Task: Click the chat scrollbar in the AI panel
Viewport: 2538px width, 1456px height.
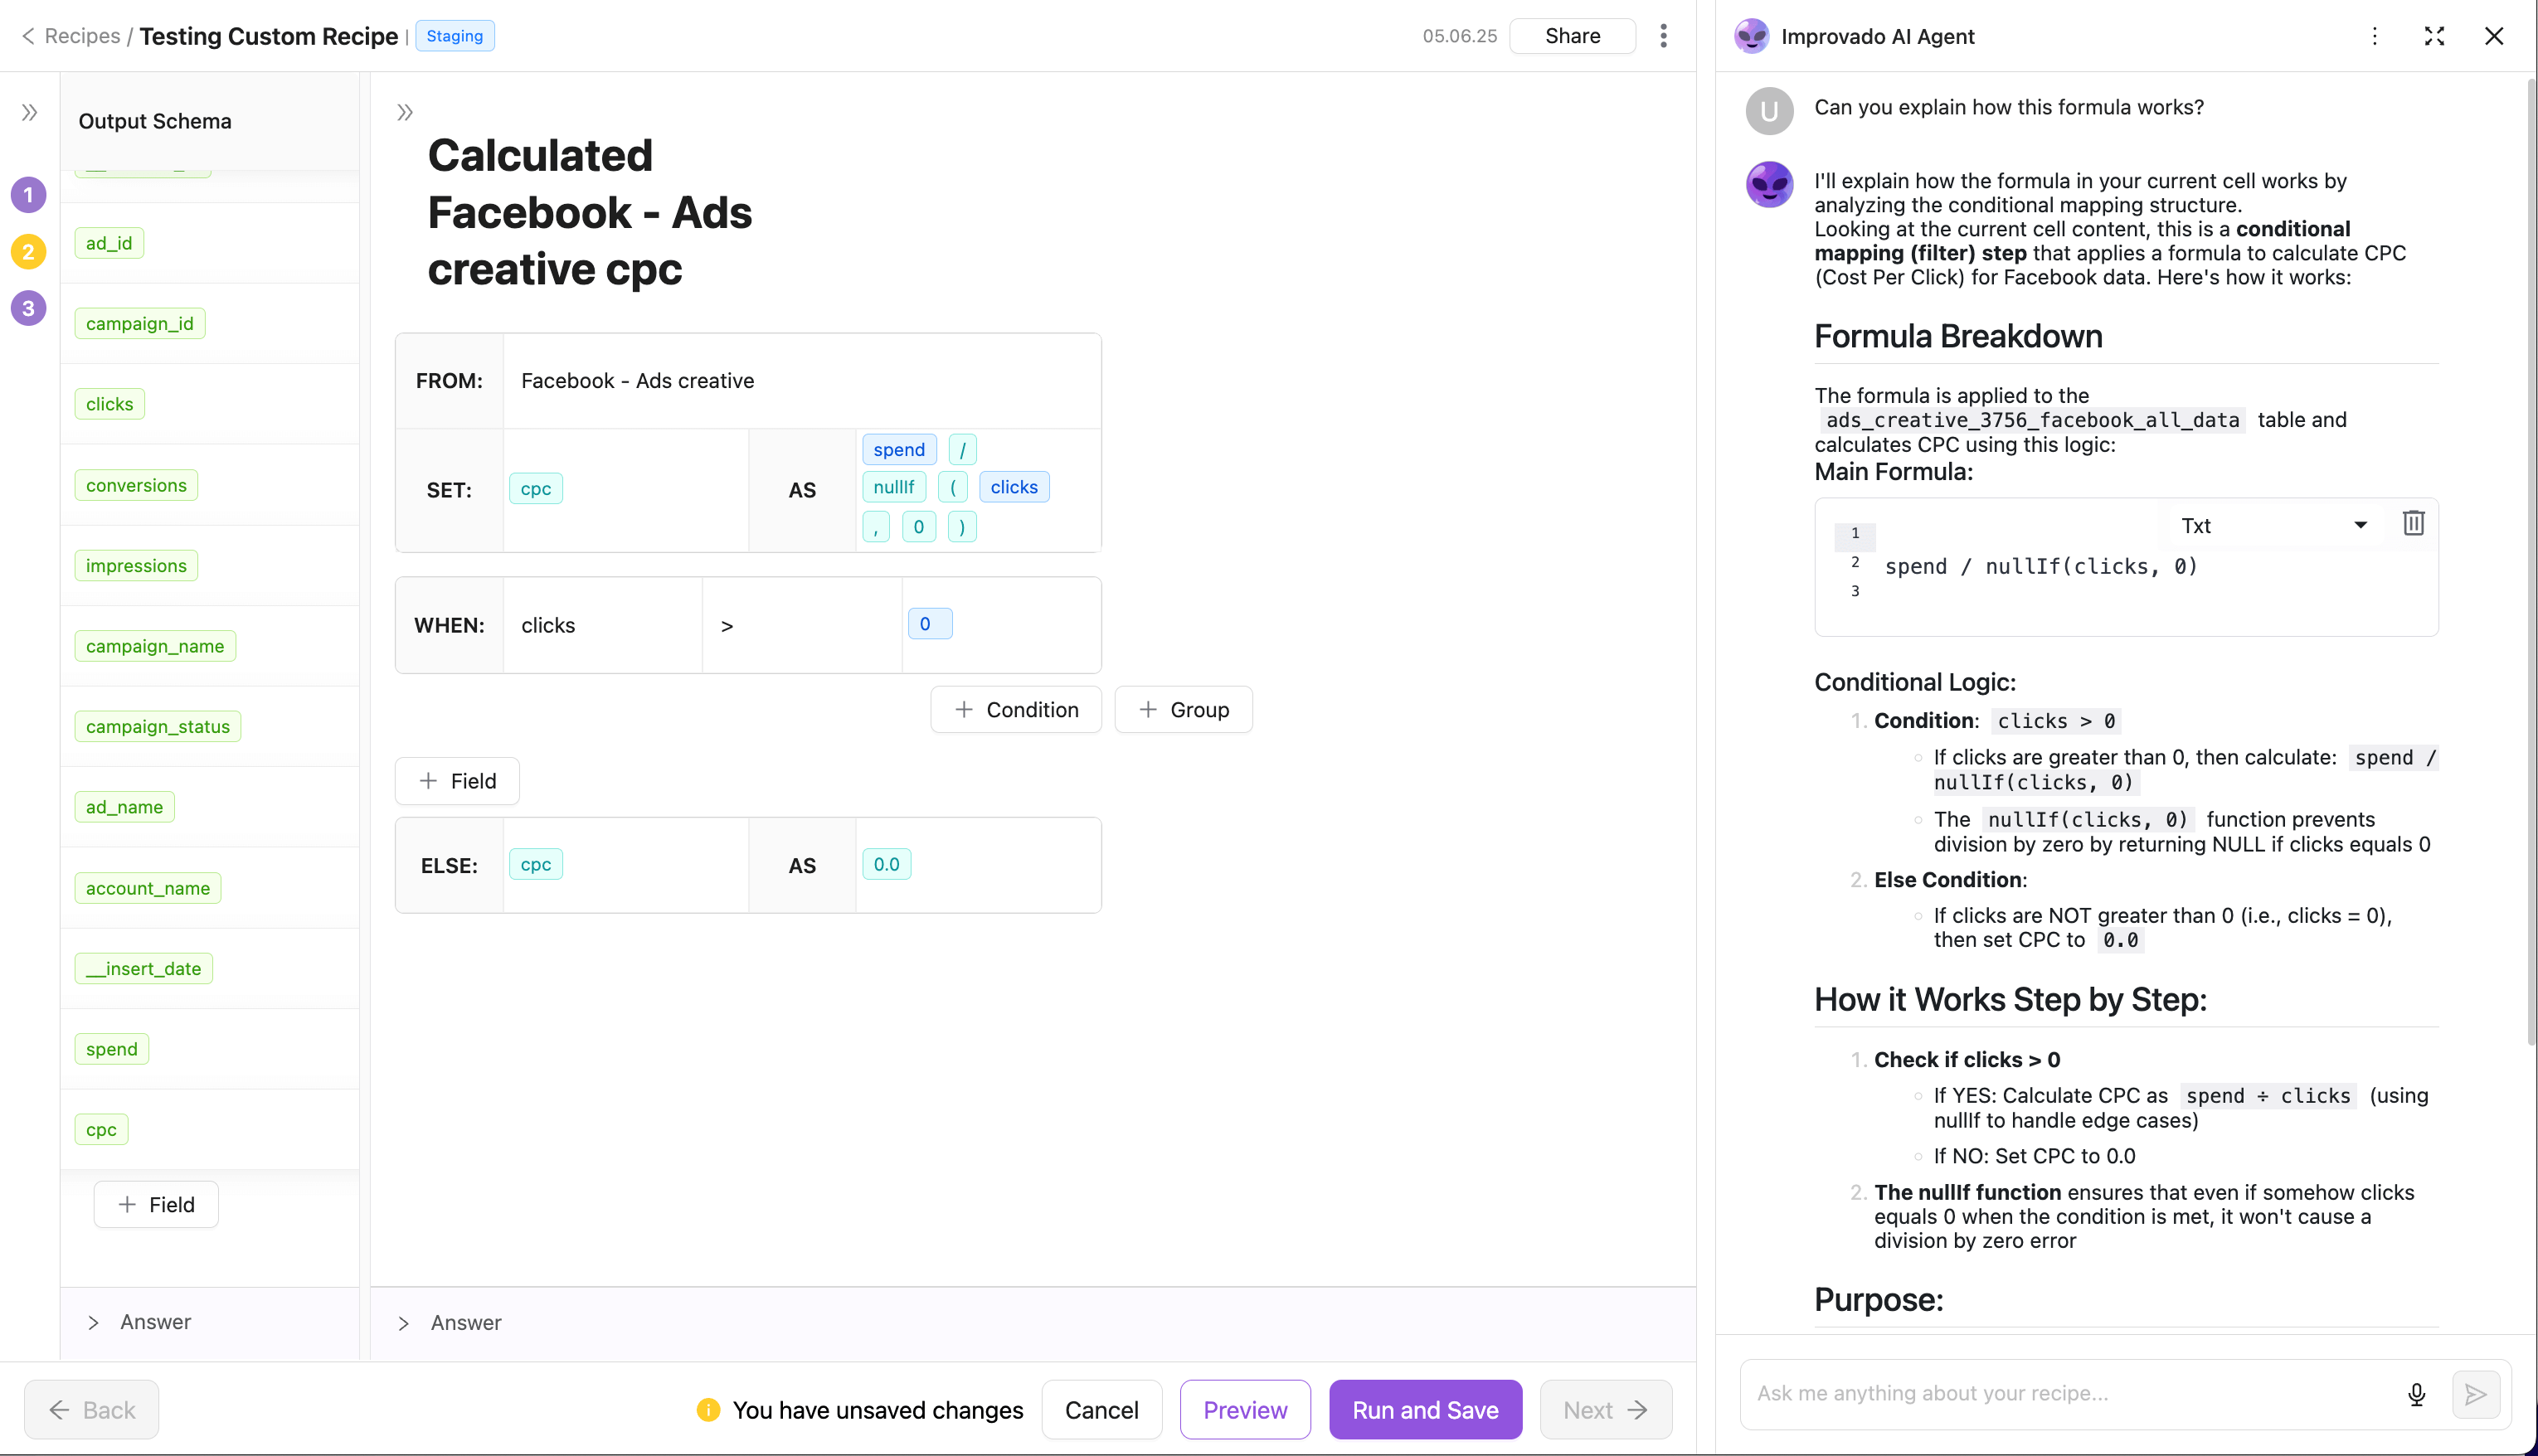Action: (x=2530, y=560)
